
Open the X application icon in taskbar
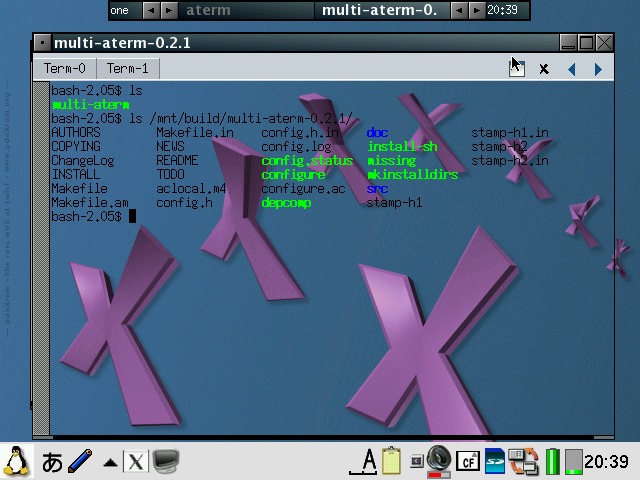[x=135, y=461]
